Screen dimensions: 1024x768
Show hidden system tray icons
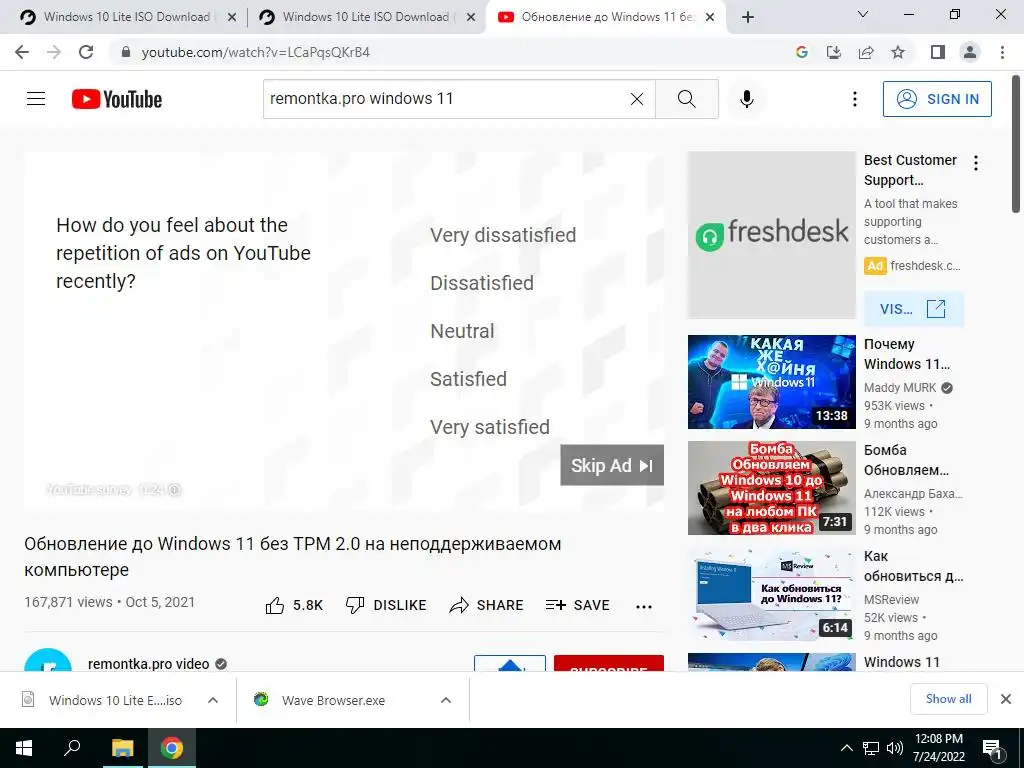[846, 748]
